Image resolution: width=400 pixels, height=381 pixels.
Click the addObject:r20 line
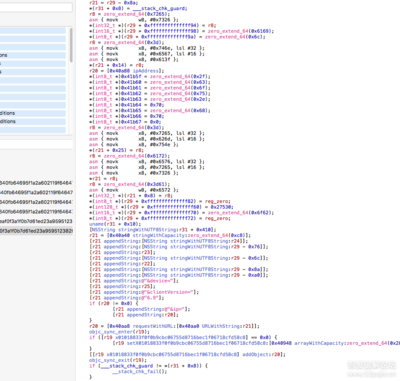[187, 354]
